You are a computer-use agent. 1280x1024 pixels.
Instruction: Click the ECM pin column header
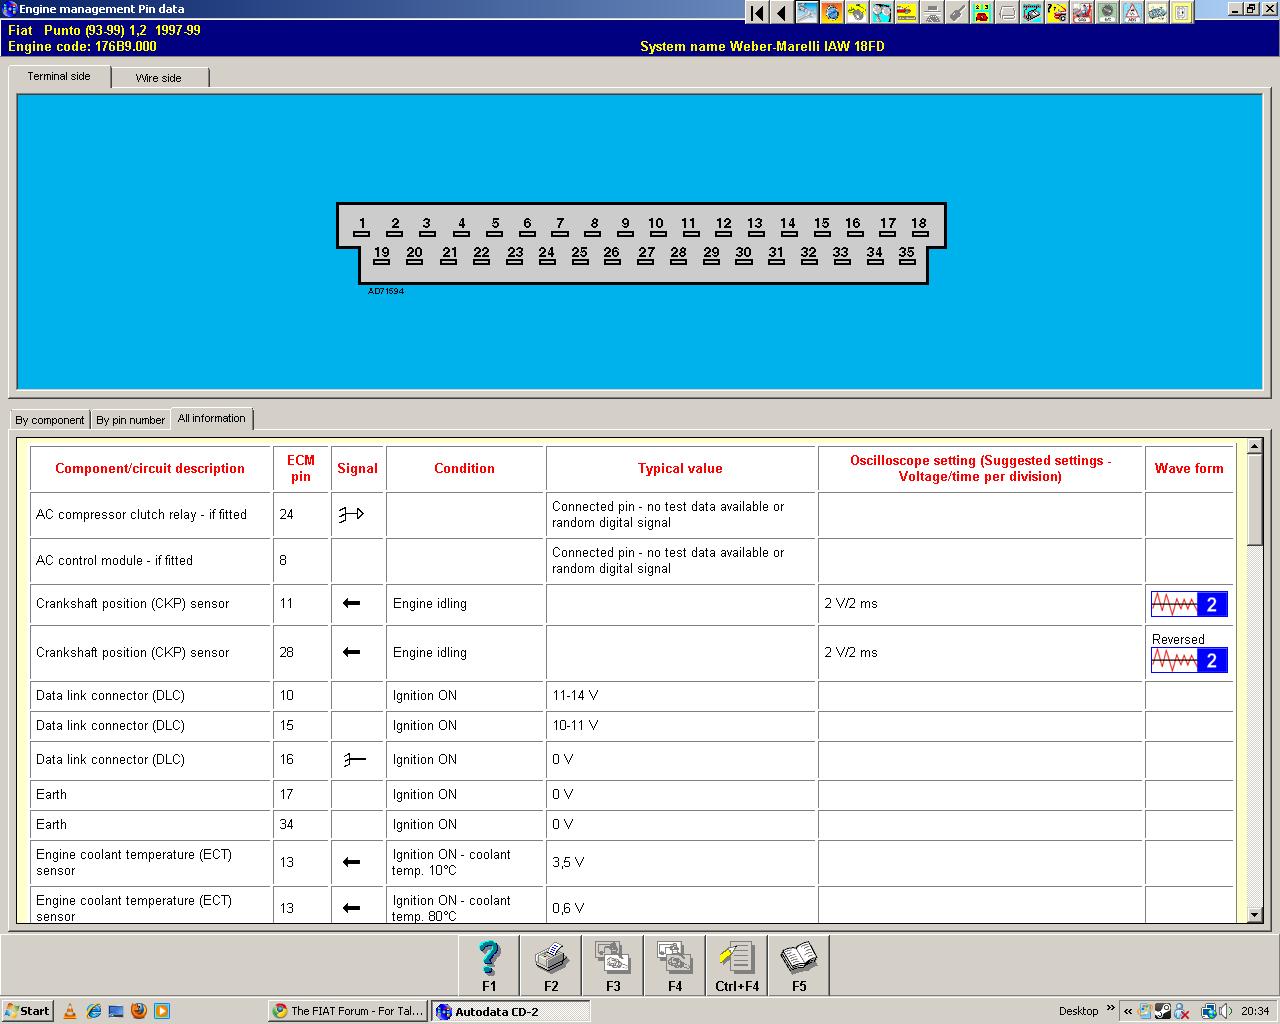301,468
